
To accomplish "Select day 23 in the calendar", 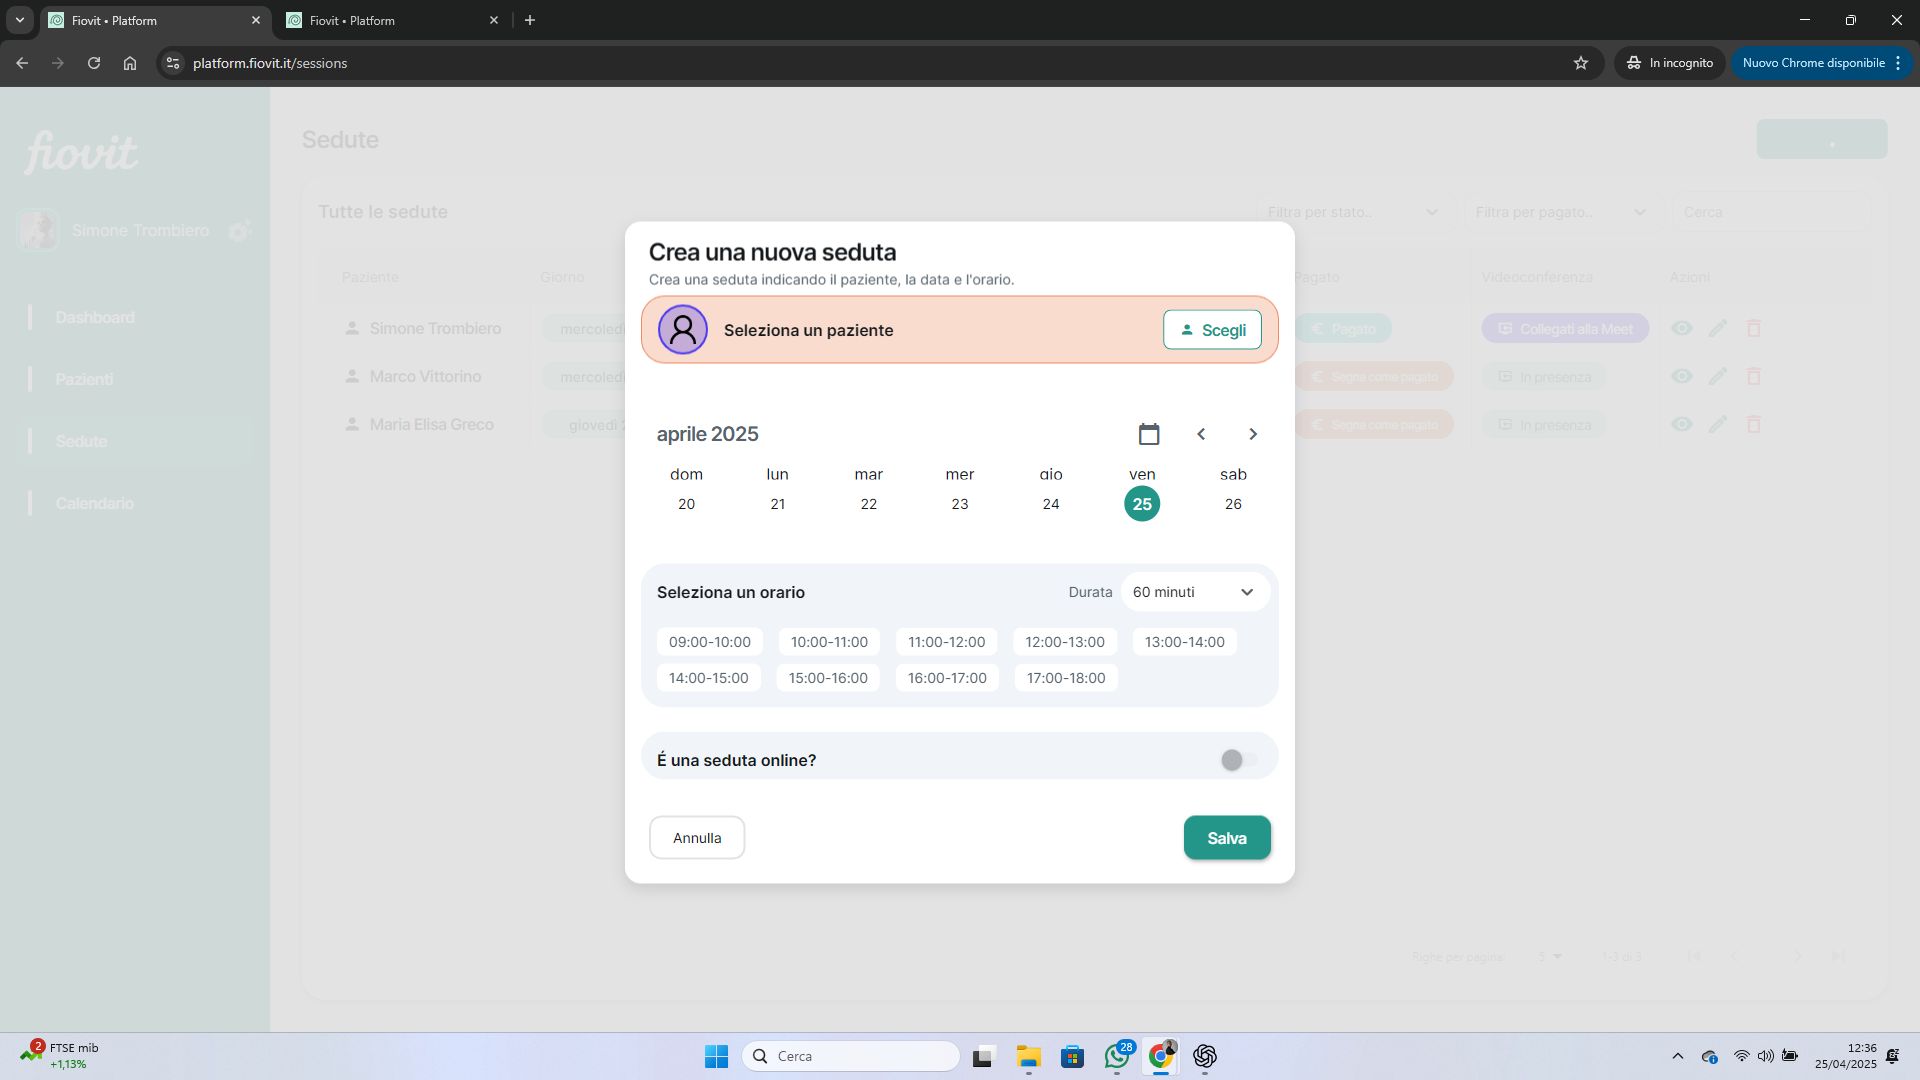I will click(959, 504).
